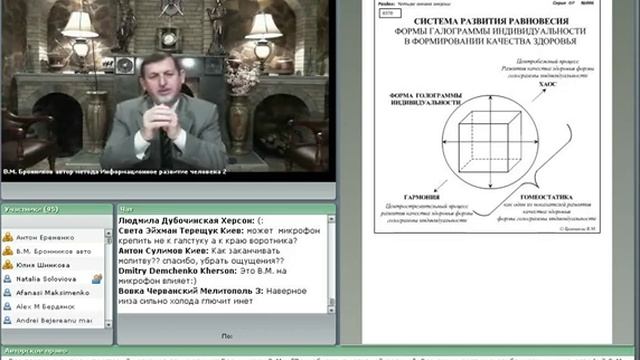
Task: Click the chat input label below messages
Action: [227, 336]
